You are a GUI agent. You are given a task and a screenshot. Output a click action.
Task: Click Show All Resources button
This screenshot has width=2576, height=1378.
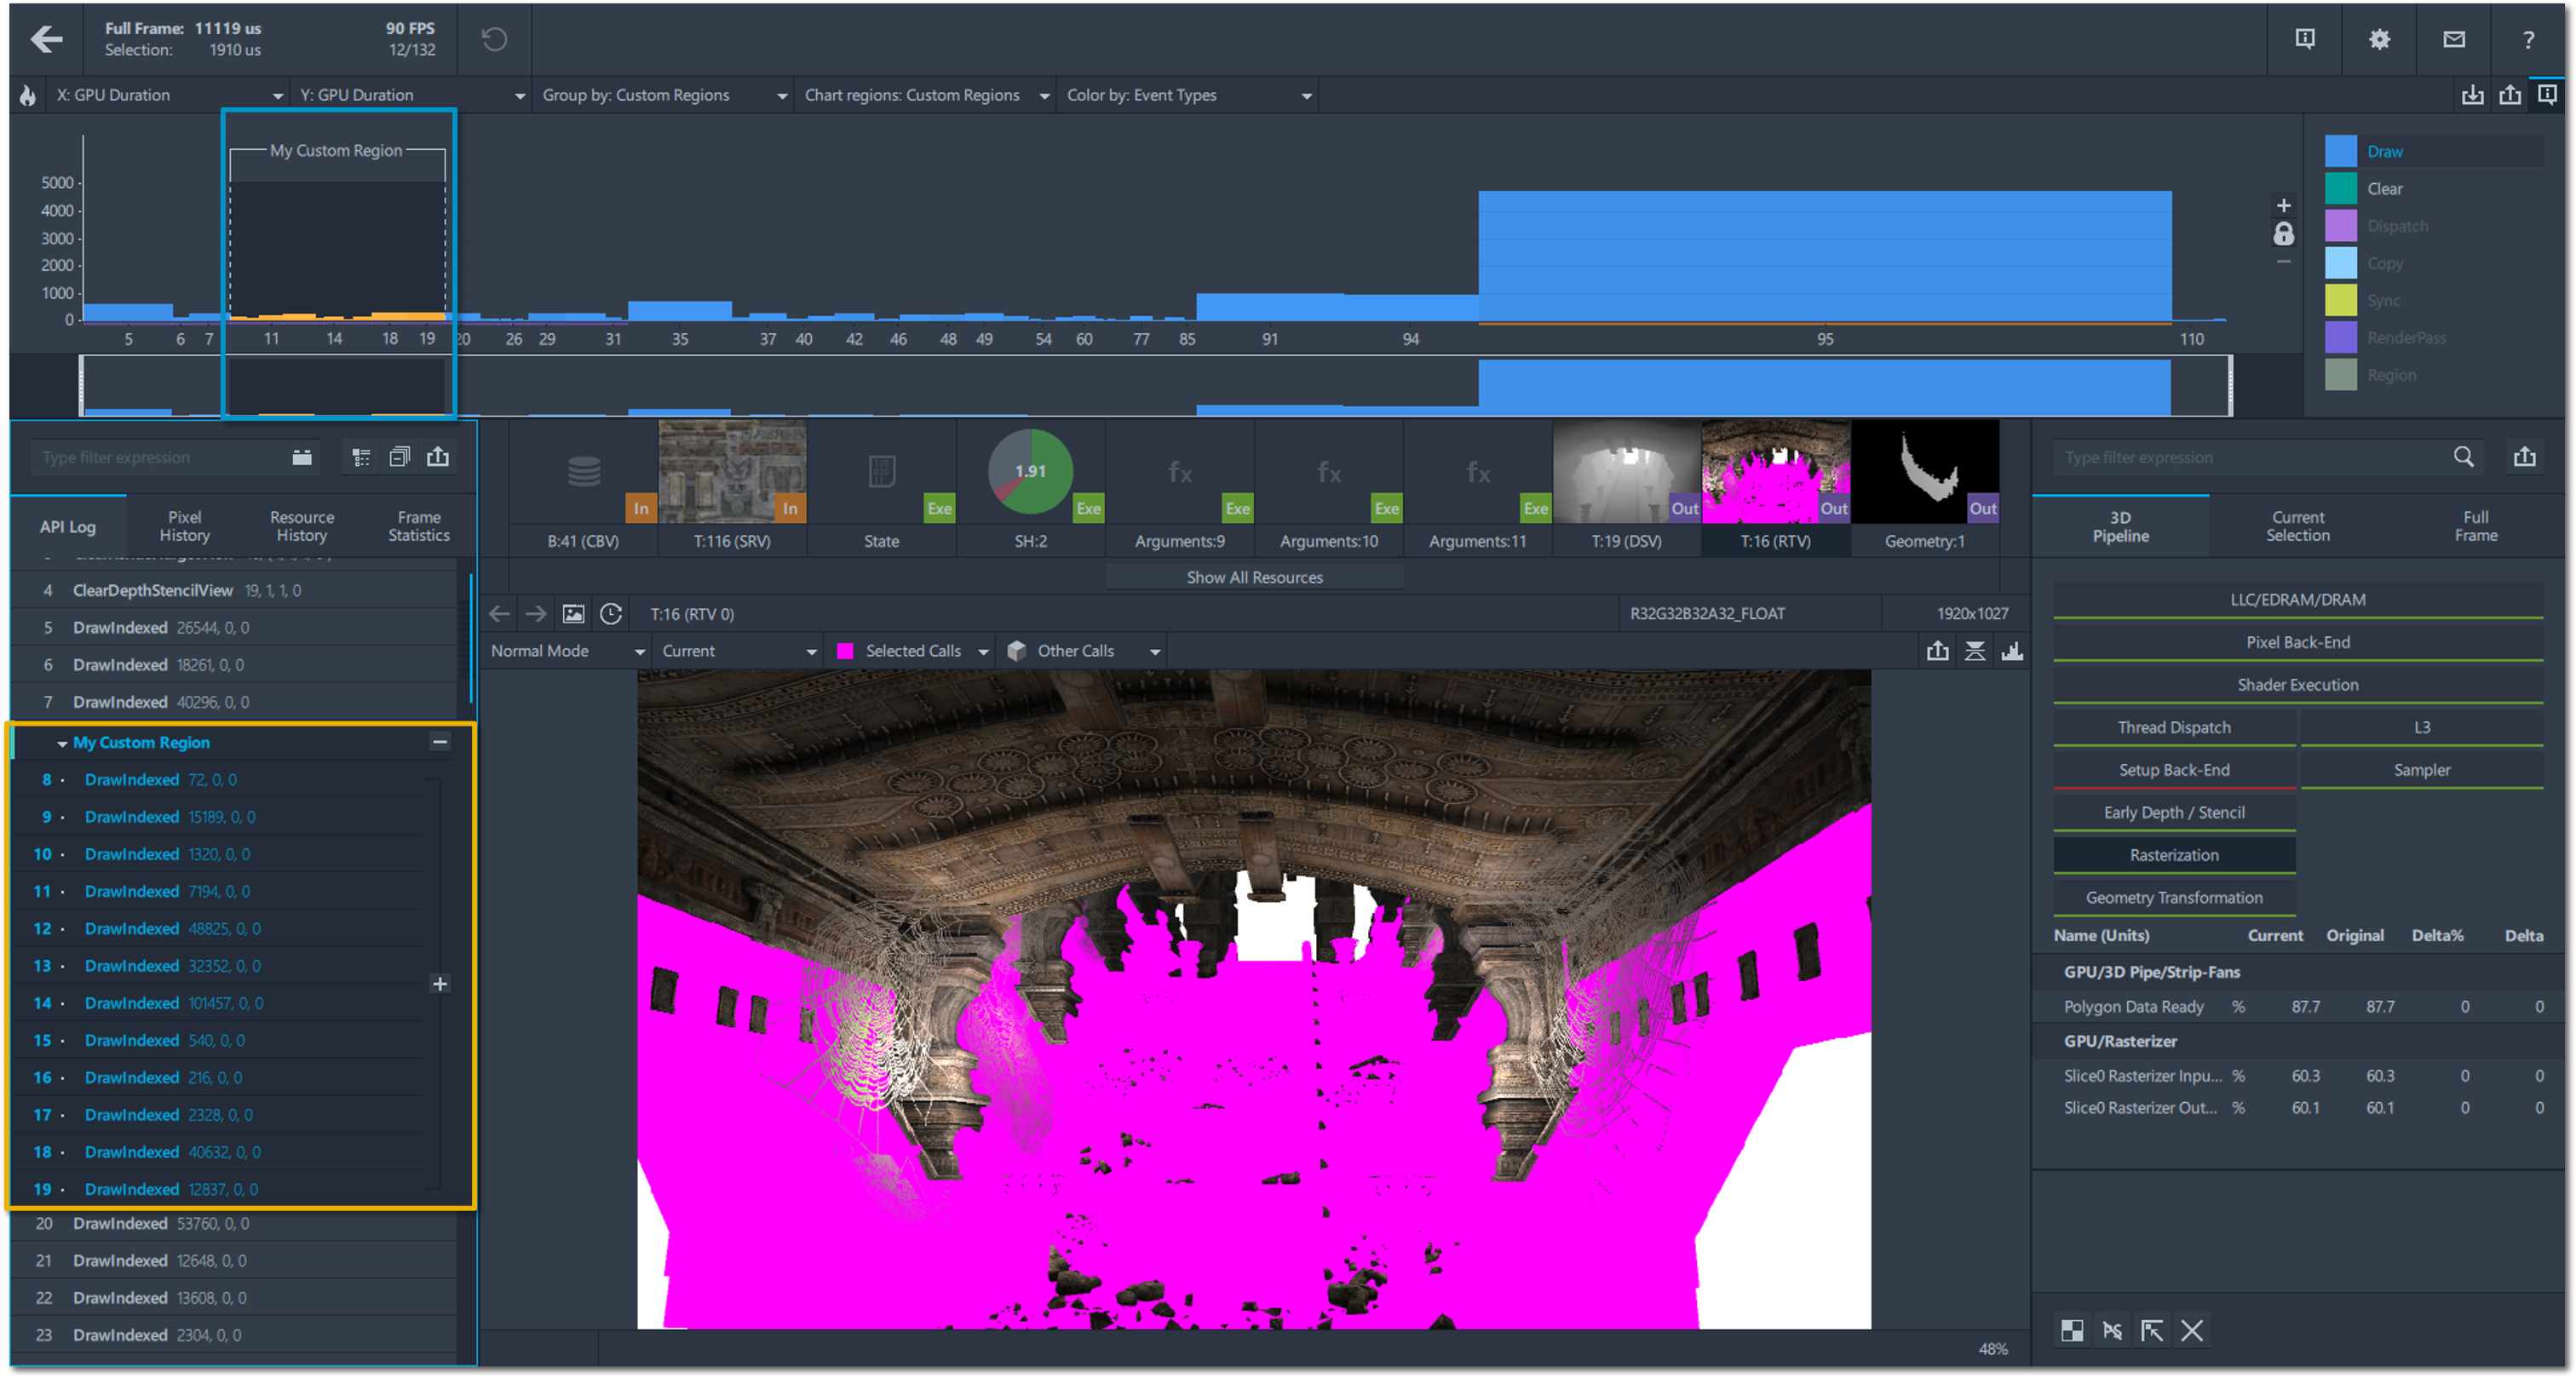pyautogui.click(x=1254, y=577)
